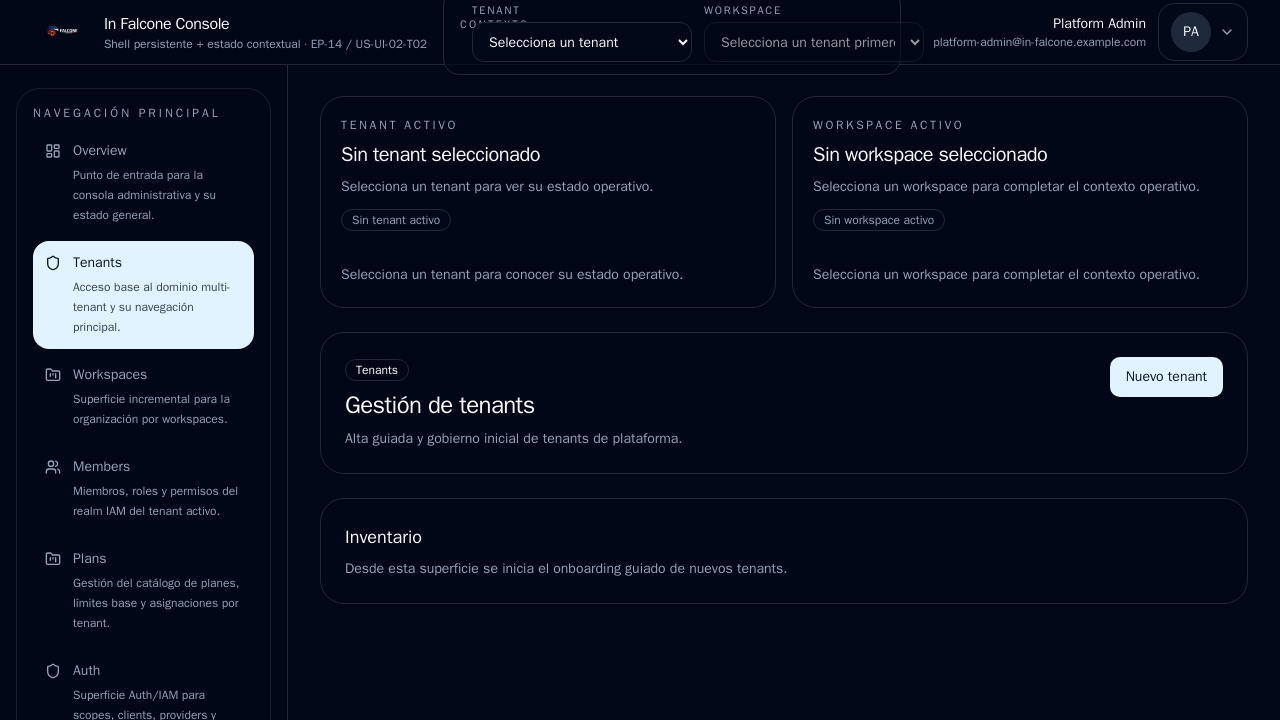The height and width of the screenshot is (720, 1280).
Task: Click the 'Tenants' badge above Gestión de tenants
Action: (377, 370)
